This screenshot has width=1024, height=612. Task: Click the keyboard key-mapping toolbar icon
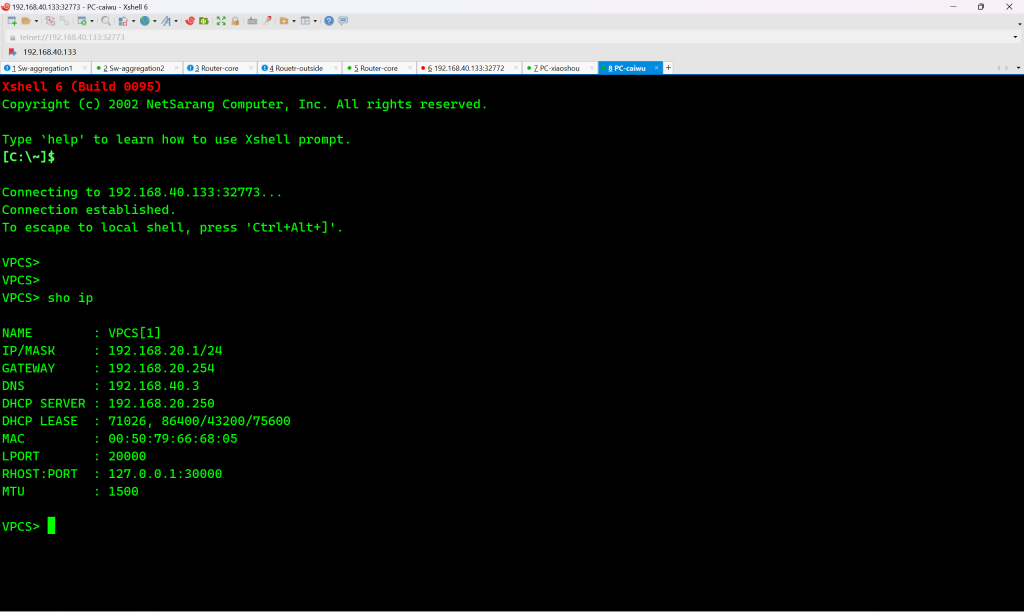pyautogui.click(x=252, y=21)
